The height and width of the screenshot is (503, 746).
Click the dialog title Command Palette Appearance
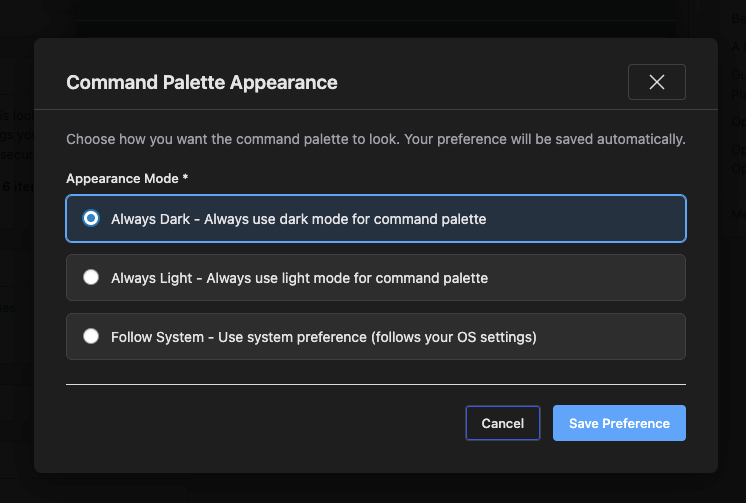point(202,82)
